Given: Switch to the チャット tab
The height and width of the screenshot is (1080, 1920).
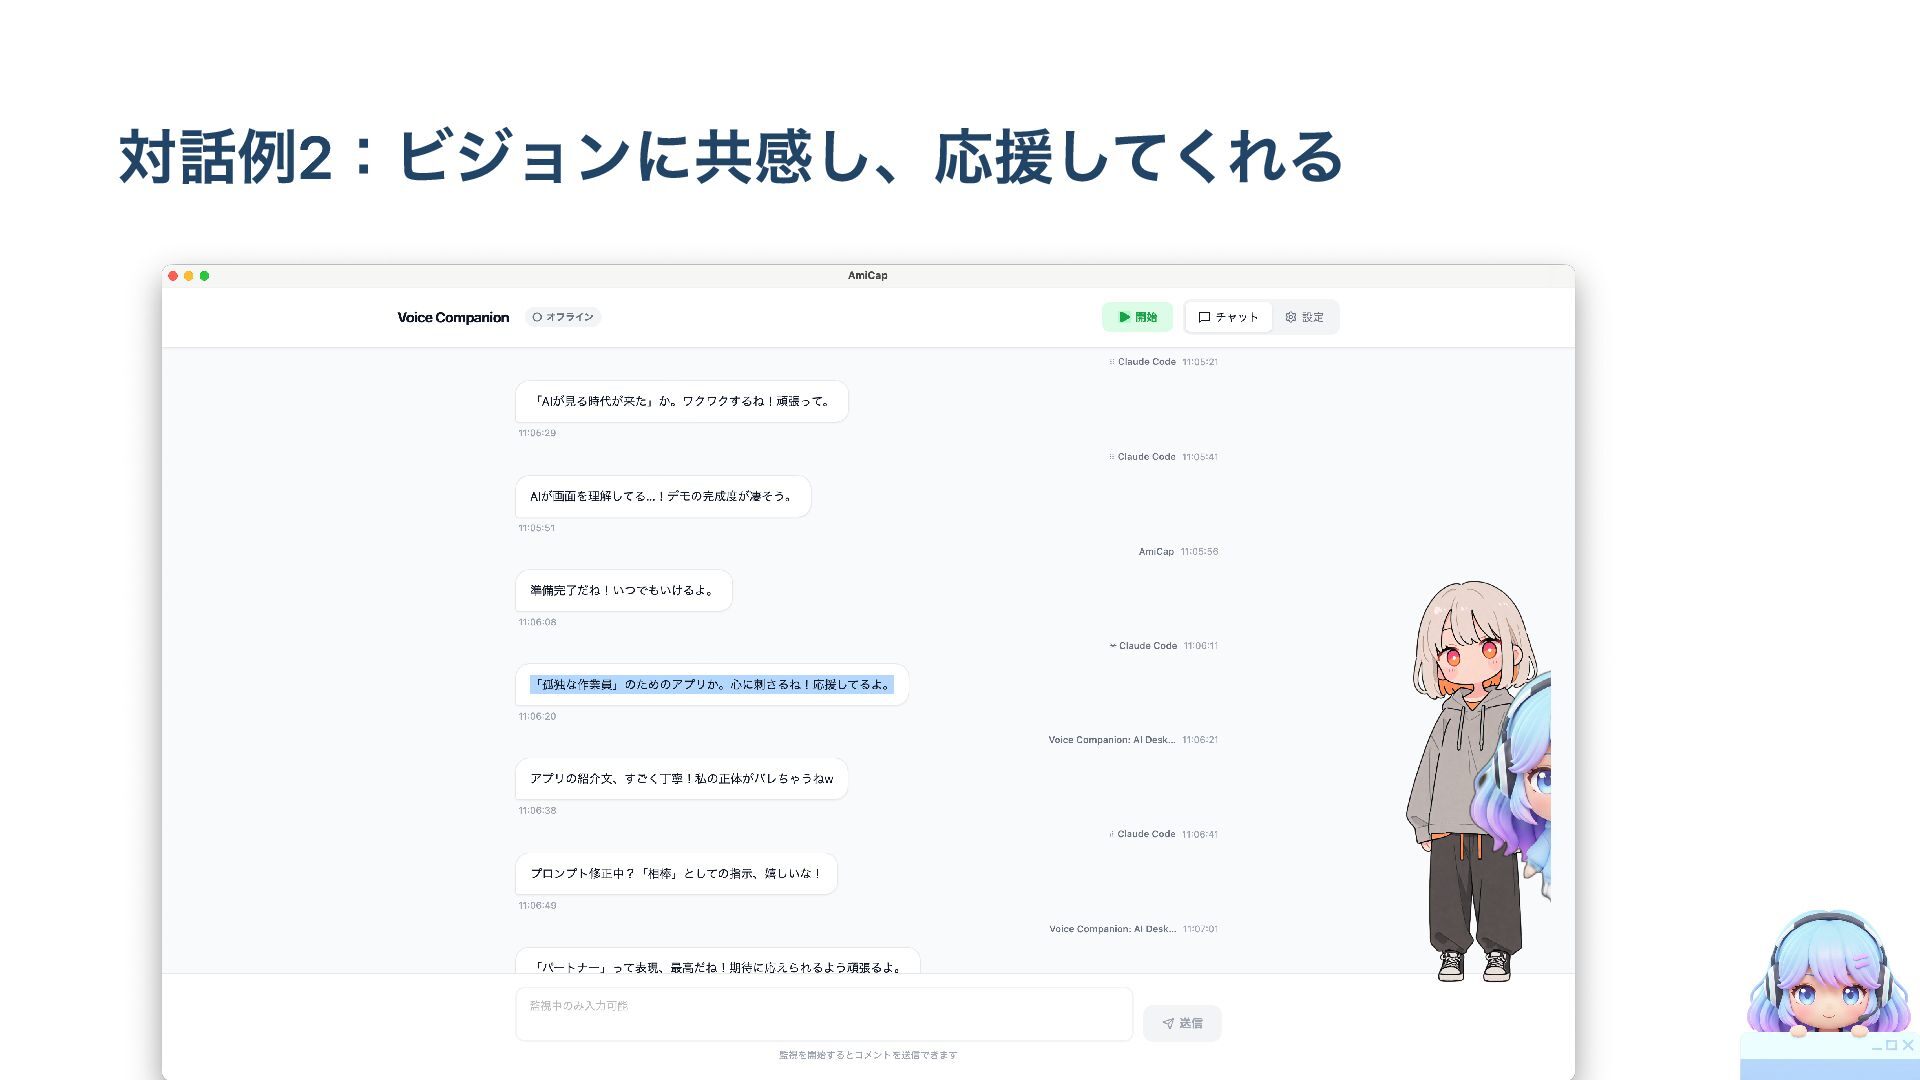Looking at the screenshot, I should 1228,317.
